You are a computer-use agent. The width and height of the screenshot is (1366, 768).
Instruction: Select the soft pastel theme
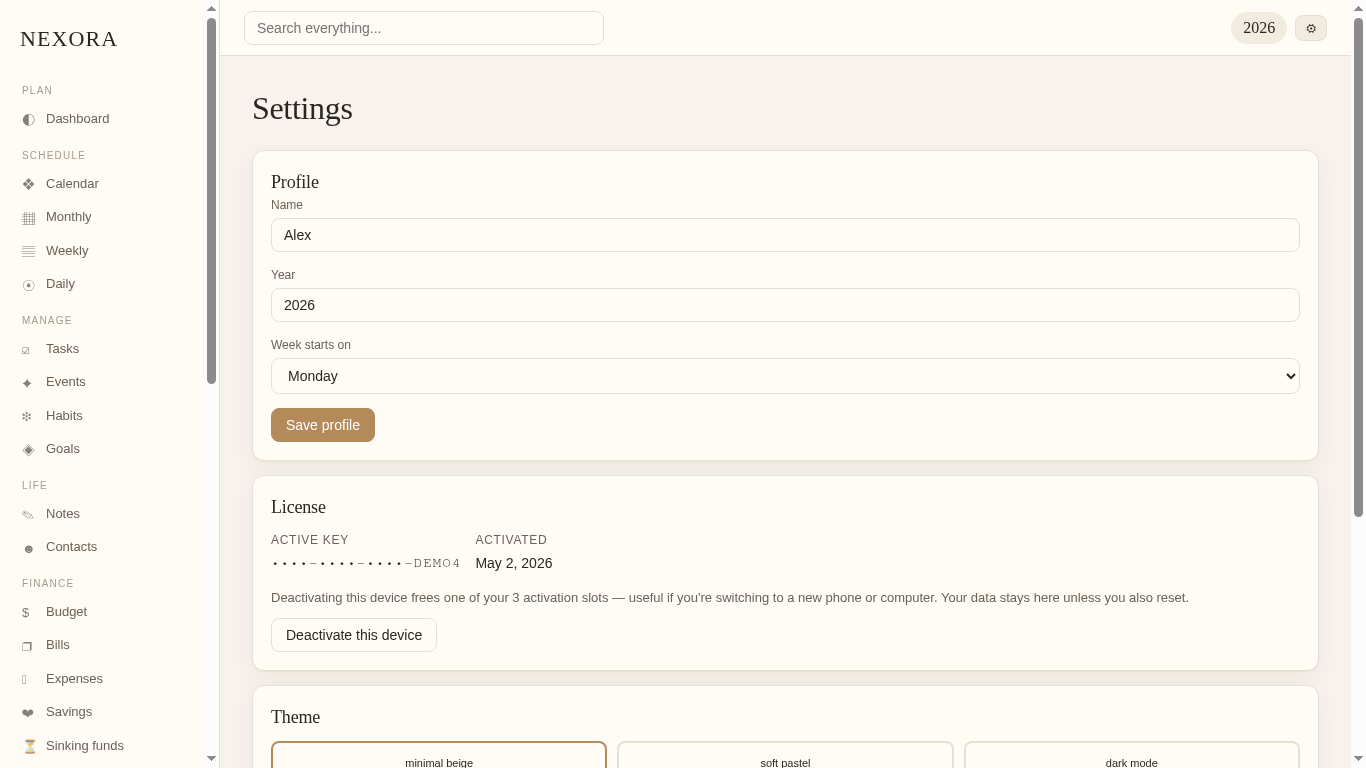[x=785, y=756]
